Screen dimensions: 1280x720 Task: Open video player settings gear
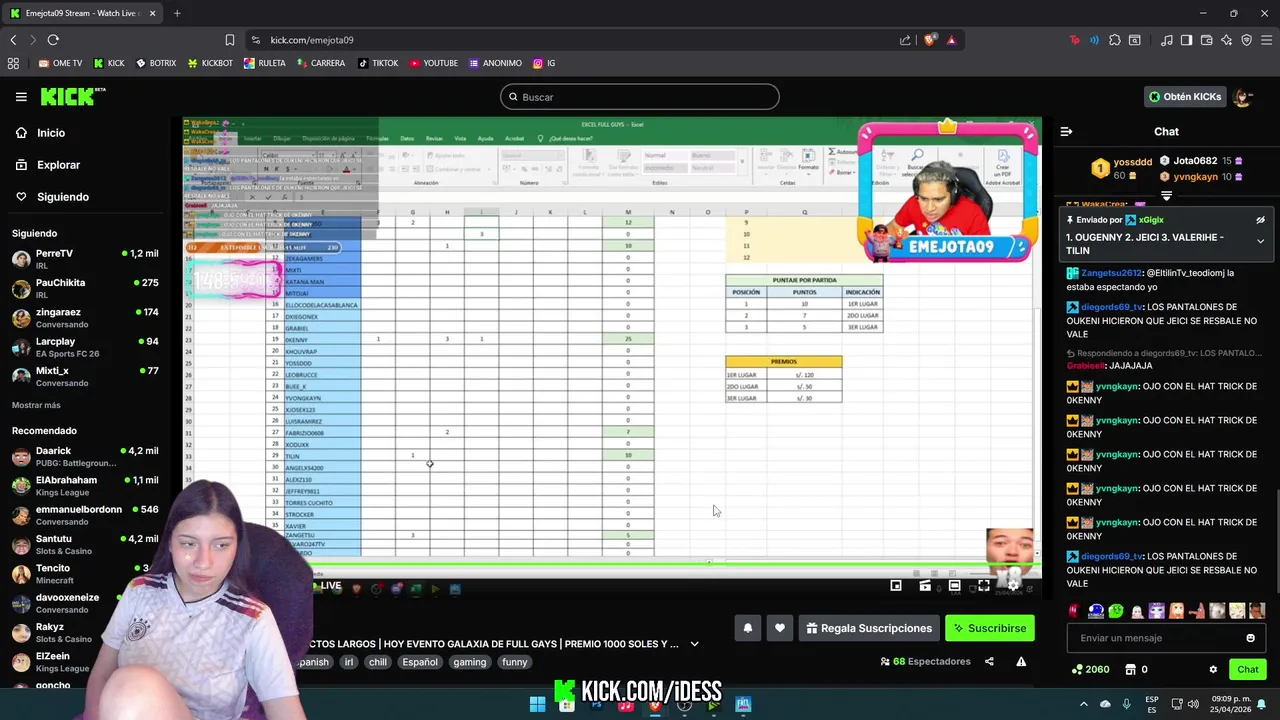1013,586
